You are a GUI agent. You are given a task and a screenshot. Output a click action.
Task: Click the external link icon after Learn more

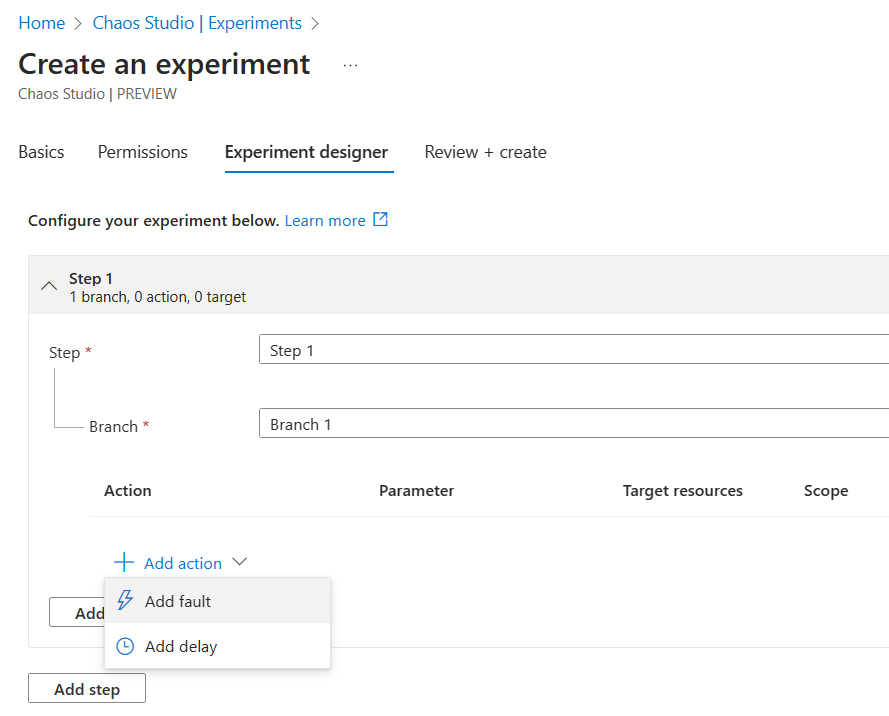point(380,220)
